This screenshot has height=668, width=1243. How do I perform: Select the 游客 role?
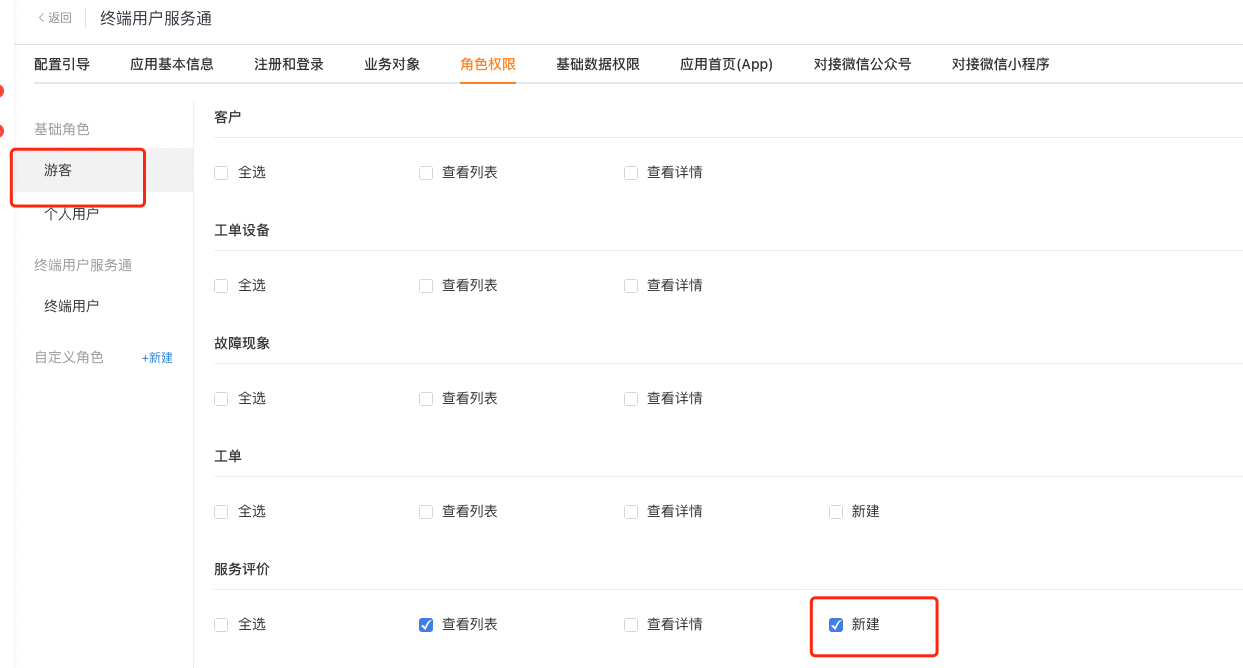point(104,170)
